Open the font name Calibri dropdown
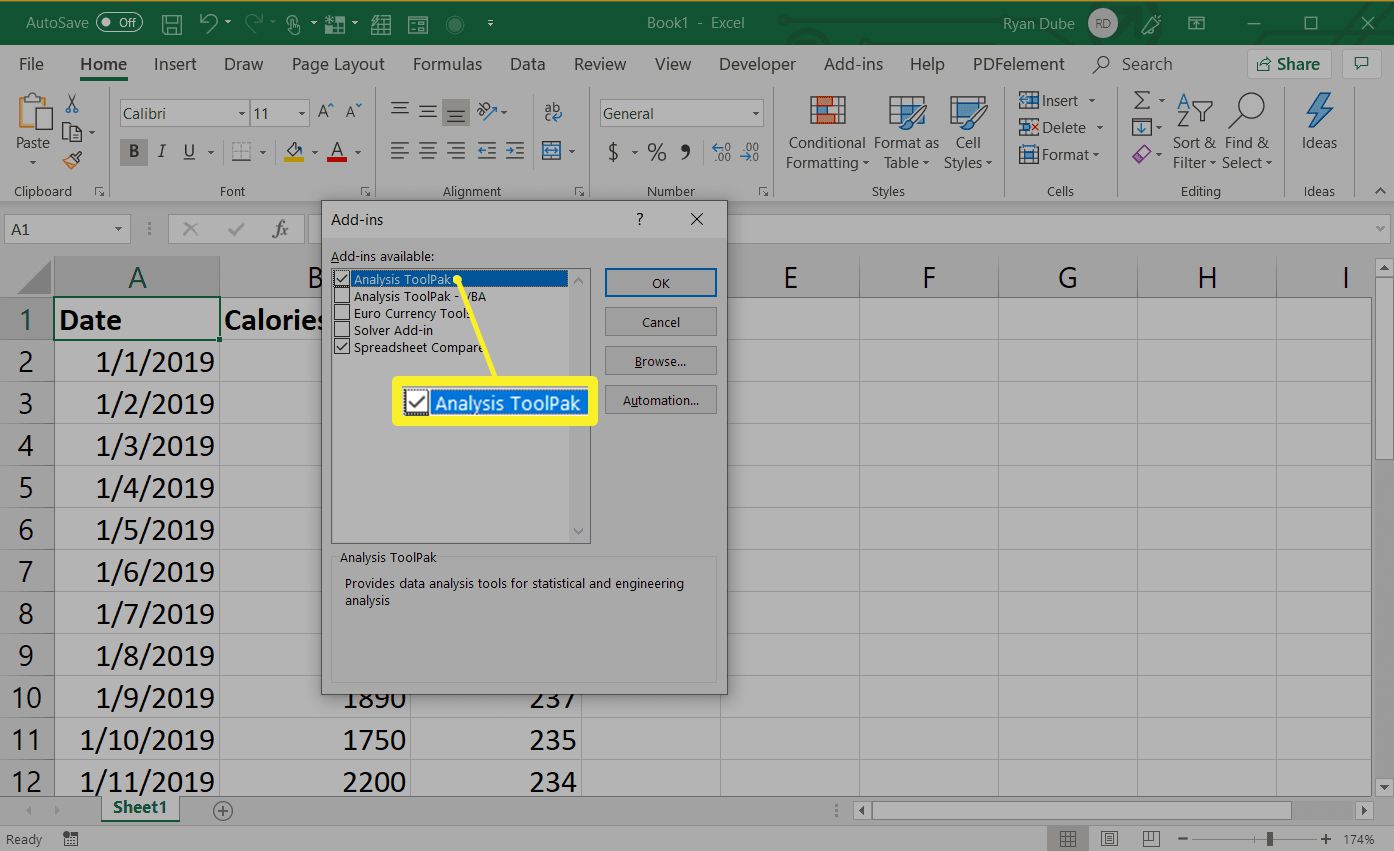 242,114
